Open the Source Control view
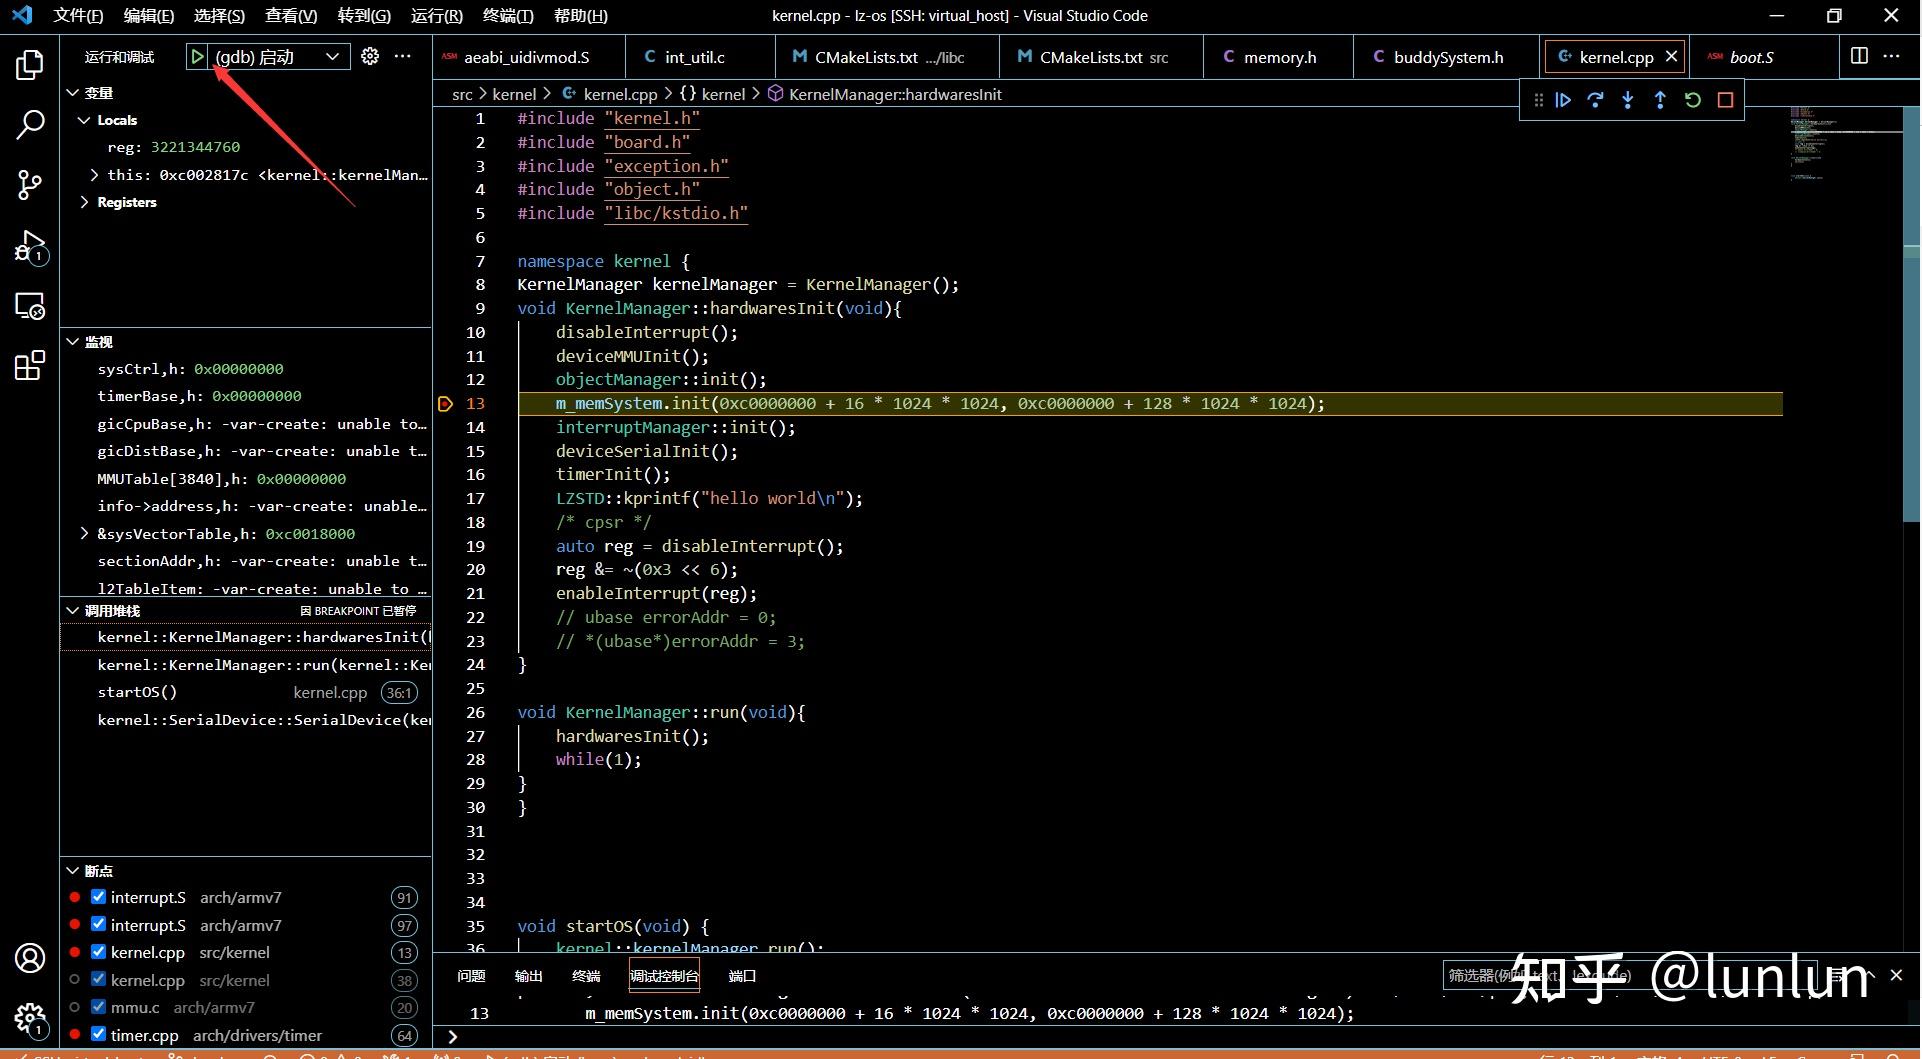 (30, 185)
